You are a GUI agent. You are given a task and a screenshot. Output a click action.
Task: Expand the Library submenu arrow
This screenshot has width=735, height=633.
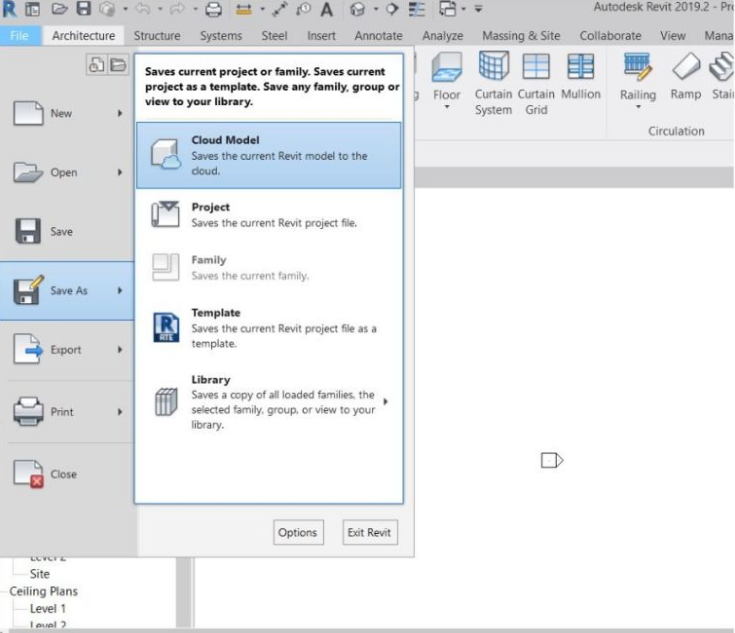coord(385,401)
